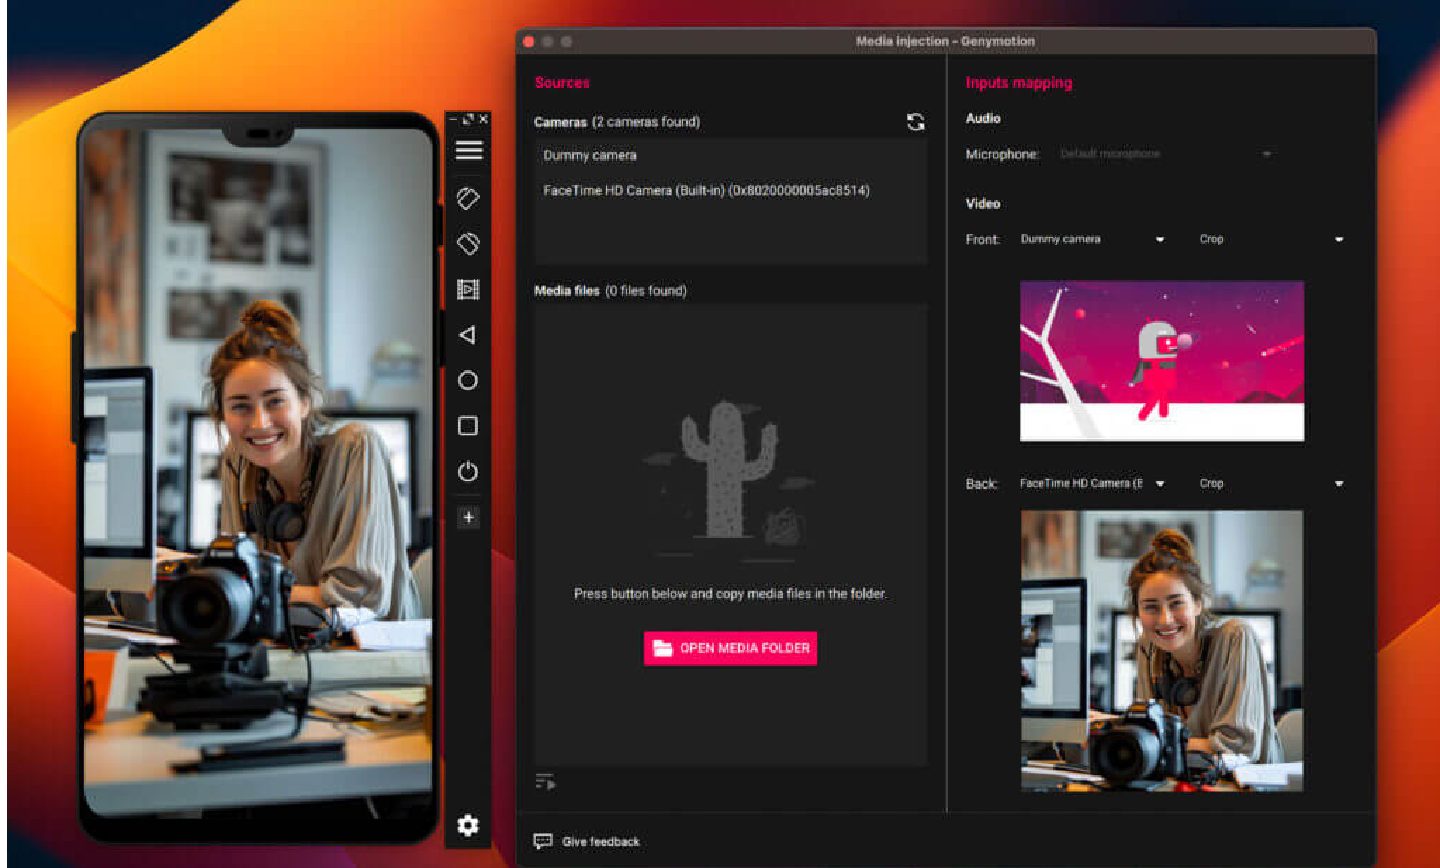Click the Inputs mapping heading
Image resolution: width=1440 pixels, height=868 pixels.
[x=1018, y=83]
